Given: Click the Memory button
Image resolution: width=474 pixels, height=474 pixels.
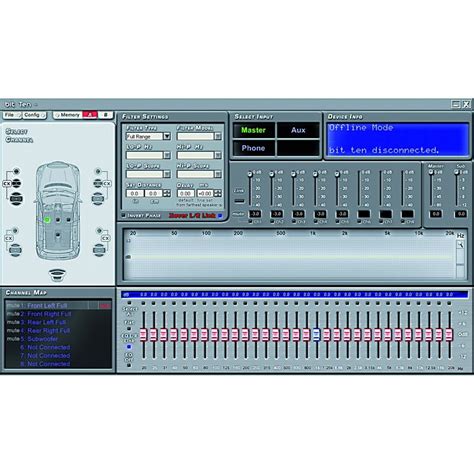Looking at the screenshot, I should (x=68, y=115).
